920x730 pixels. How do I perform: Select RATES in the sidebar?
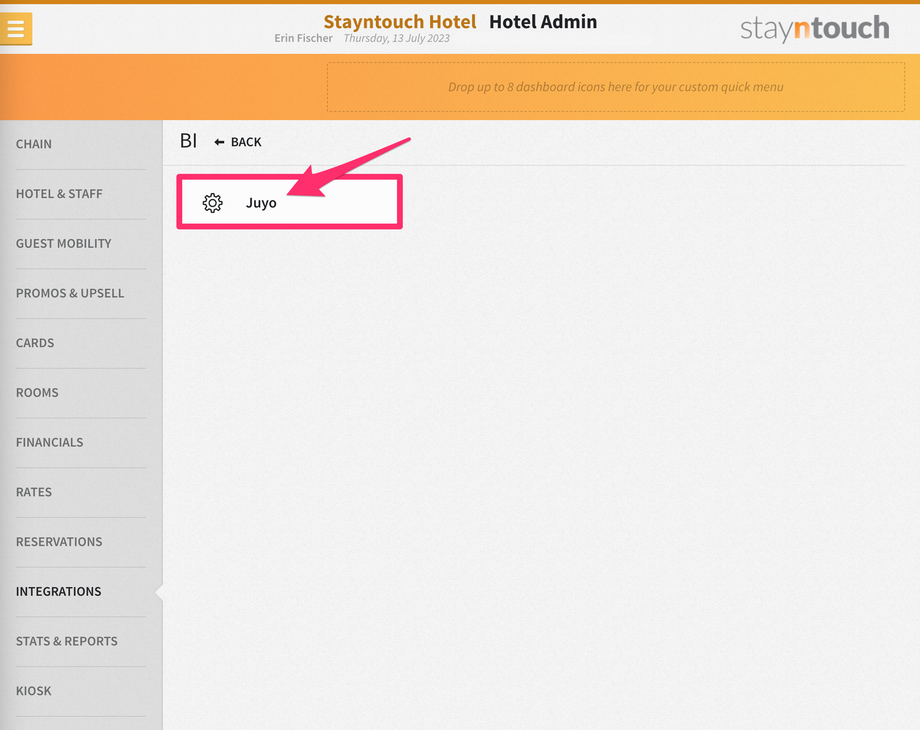point(33,492)
